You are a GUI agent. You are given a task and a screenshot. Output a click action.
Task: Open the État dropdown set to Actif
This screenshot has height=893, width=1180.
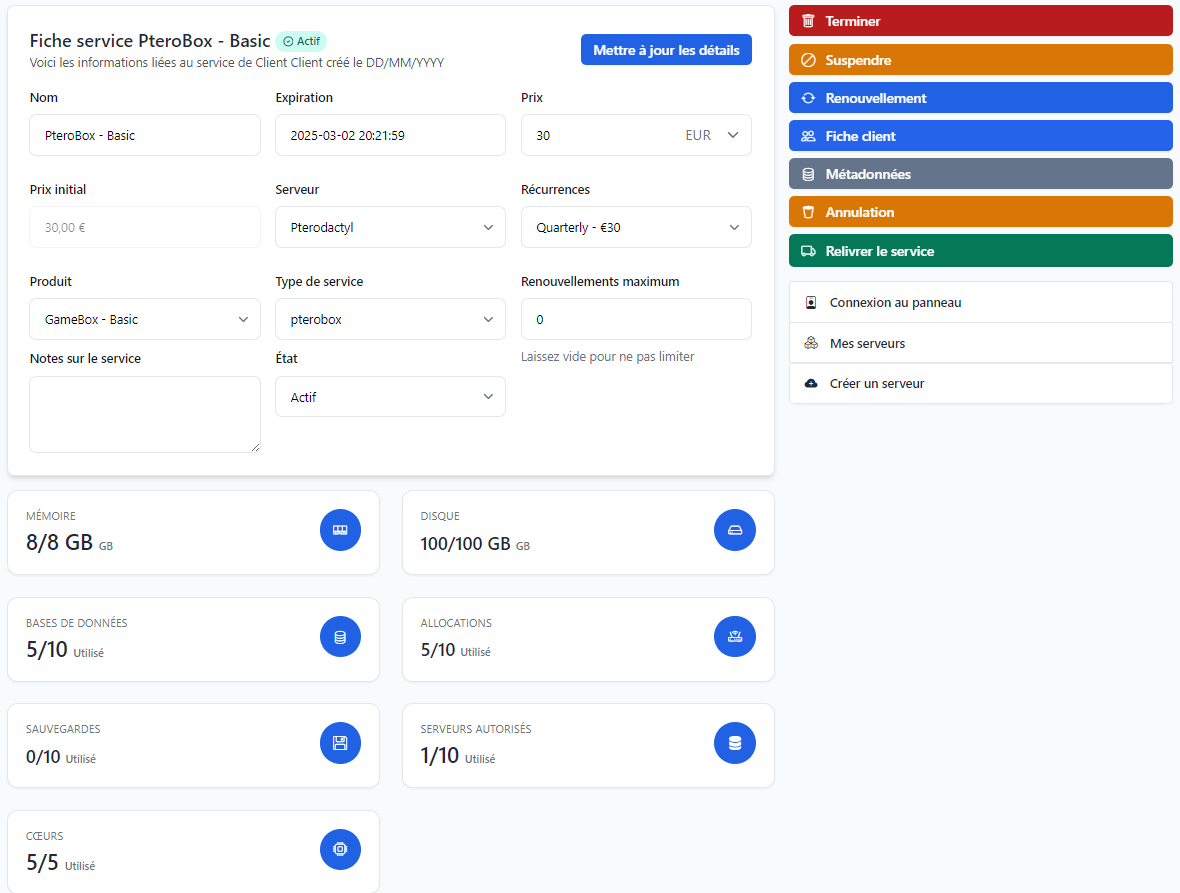[x=390, y=397]
